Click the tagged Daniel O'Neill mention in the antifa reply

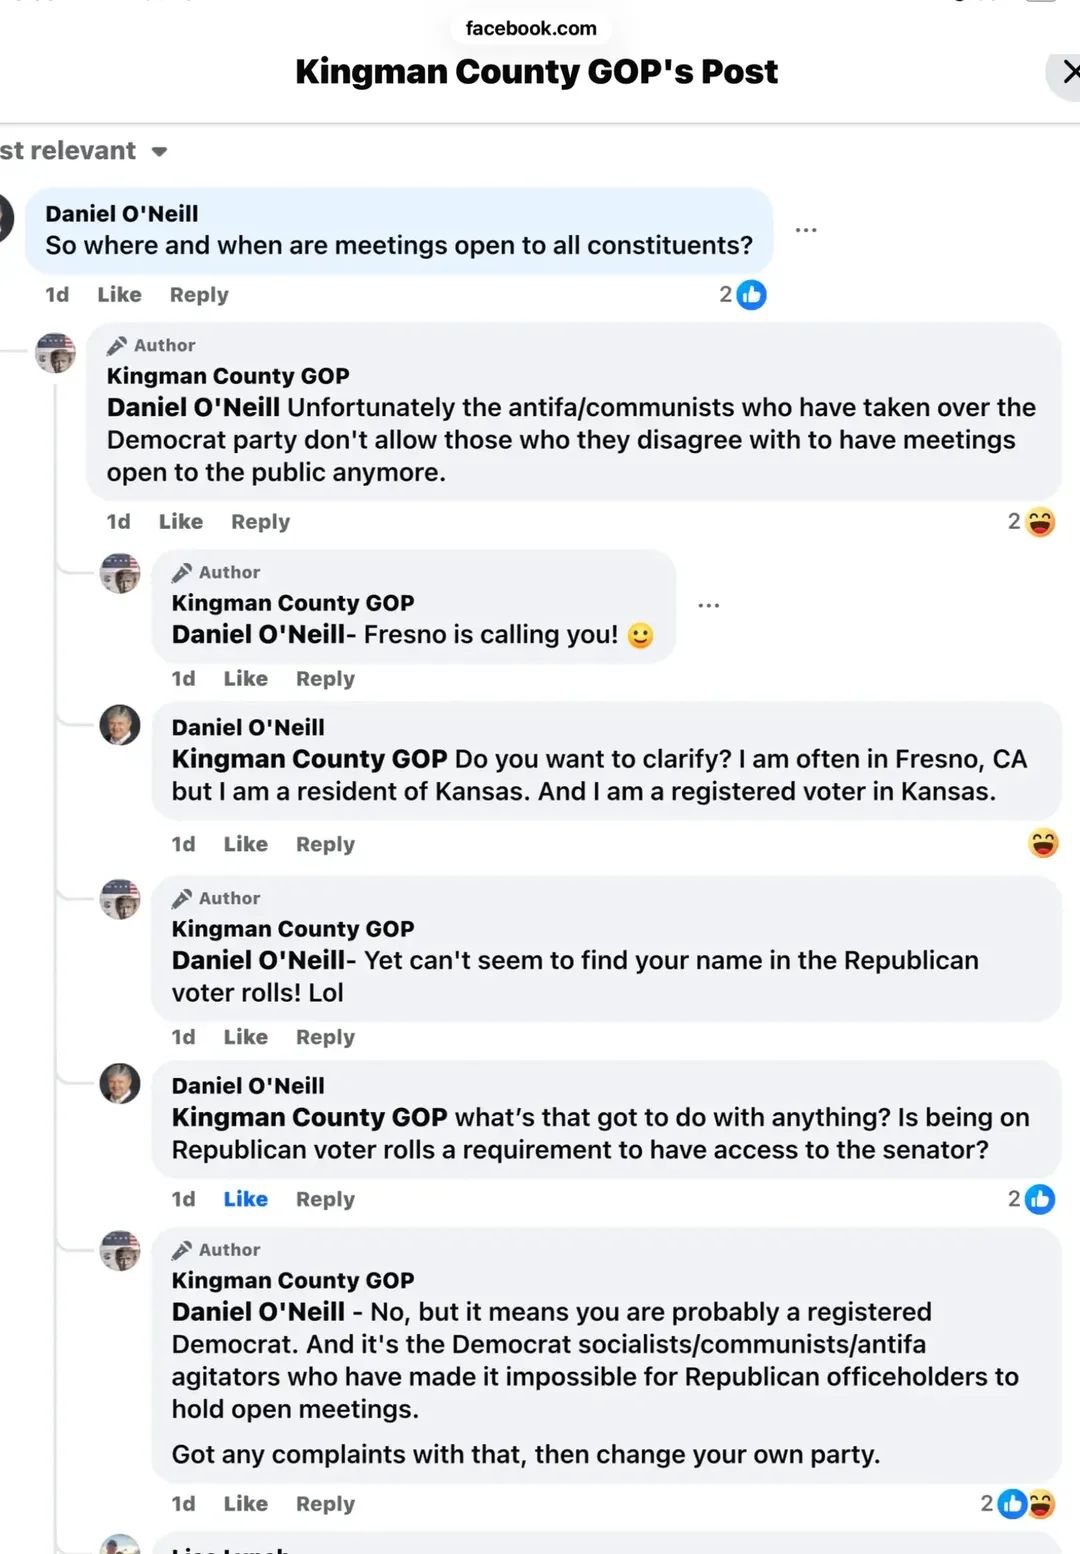coord(193,408)
